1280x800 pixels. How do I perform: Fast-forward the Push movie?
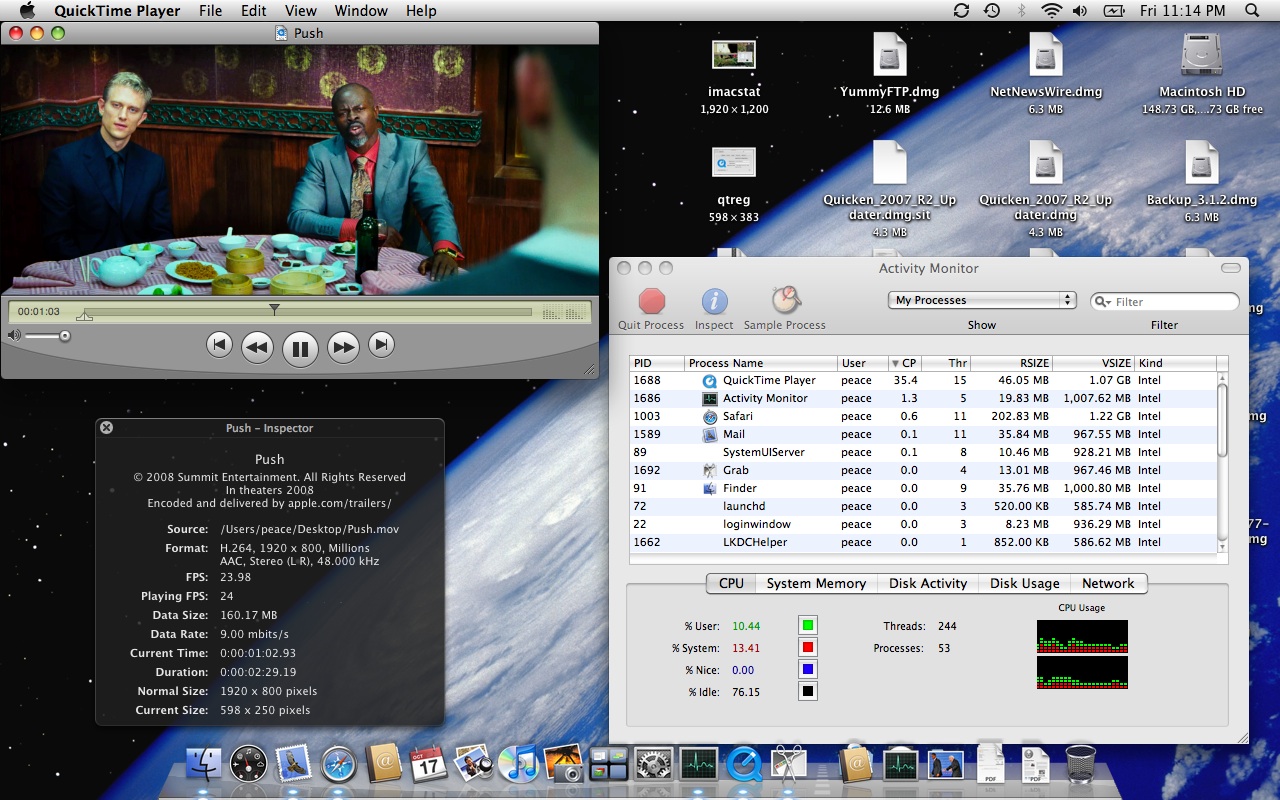pyautogui.click(x=343, y=347)
